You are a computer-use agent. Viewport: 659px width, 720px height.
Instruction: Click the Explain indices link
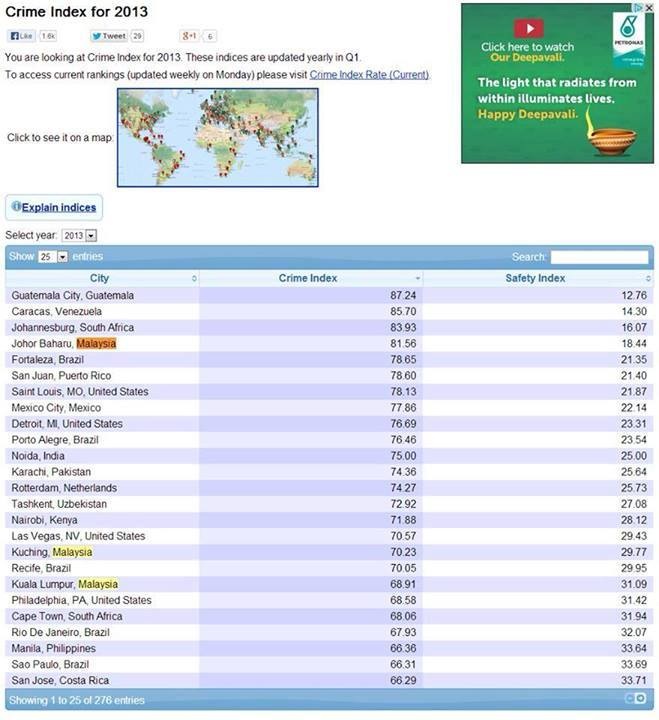pos(59,207)
